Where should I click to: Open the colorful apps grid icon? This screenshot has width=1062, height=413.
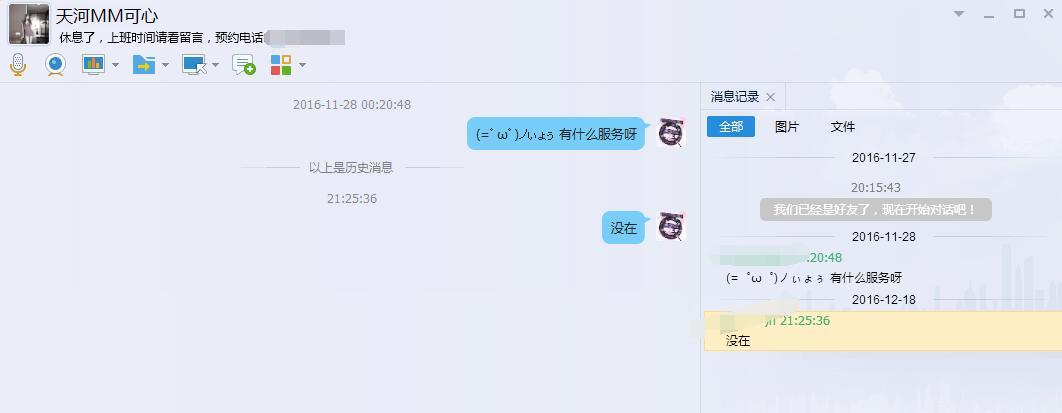coord(281,64)
